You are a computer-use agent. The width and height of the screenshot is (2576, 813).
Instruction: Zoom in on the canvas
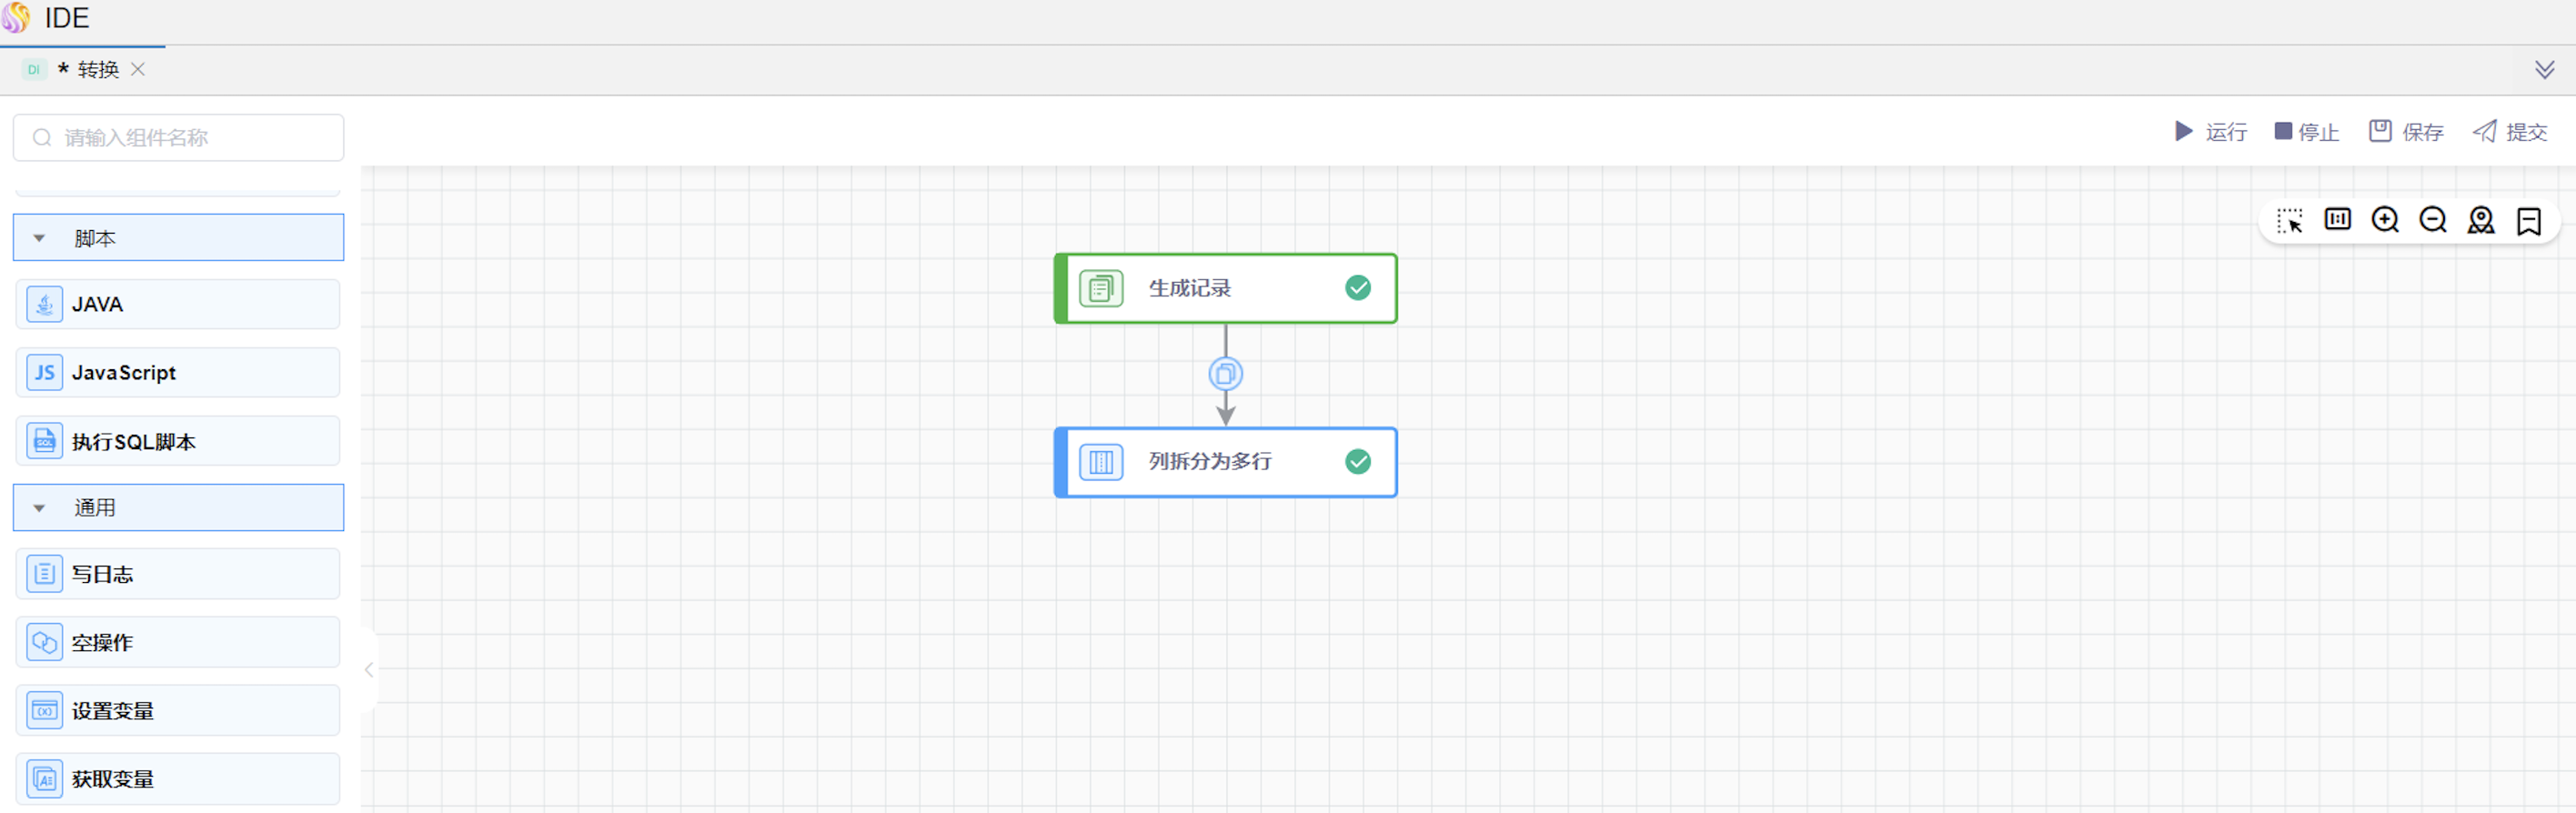[2385, 220]
